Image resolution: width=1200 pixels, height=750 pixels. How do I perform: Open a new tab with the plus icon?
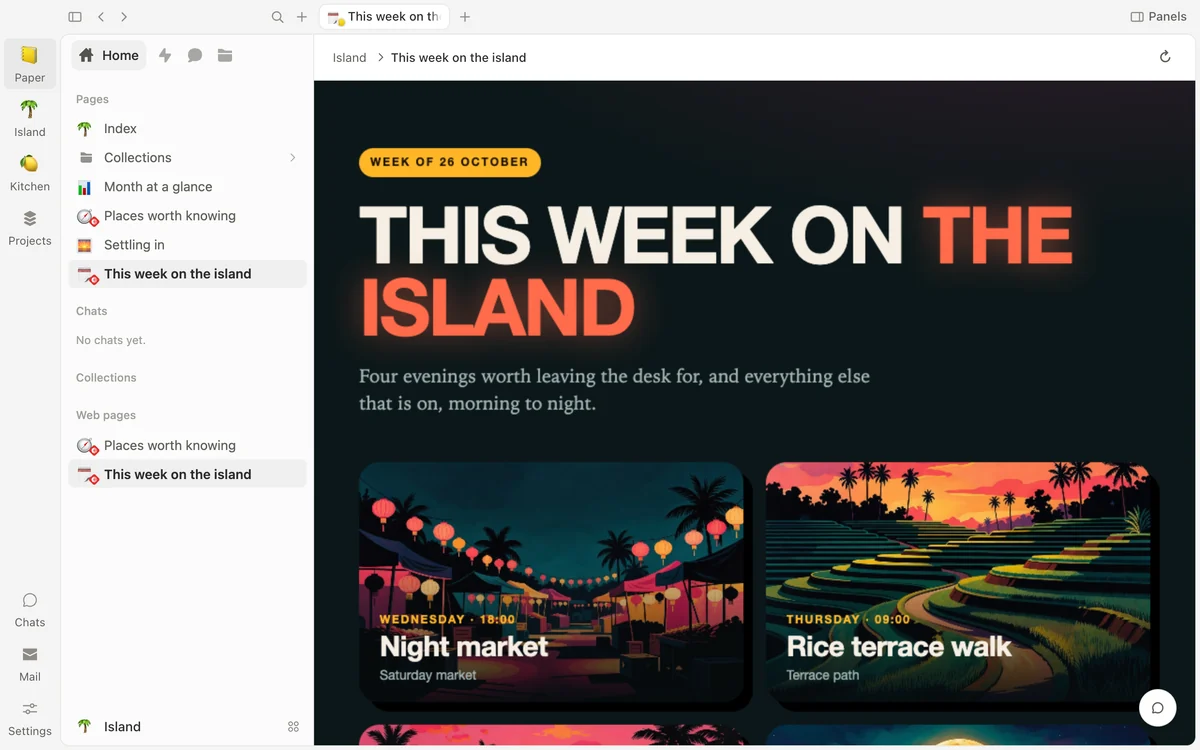click(x=465, y=17)
